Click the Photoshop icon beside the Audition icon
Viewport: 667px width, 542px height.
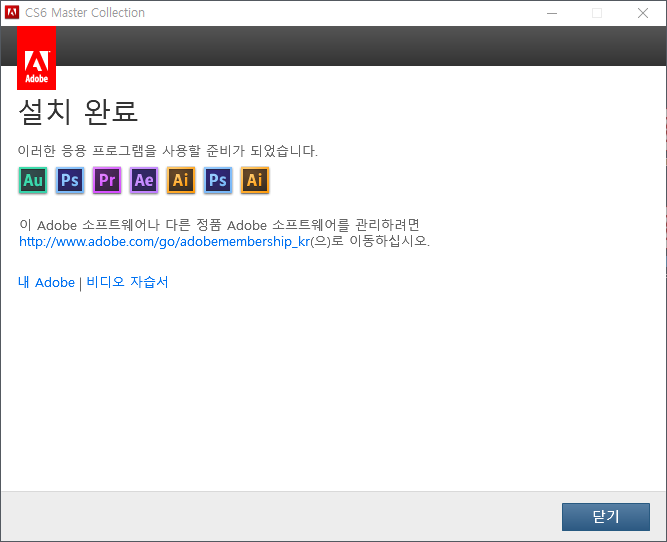70,180
